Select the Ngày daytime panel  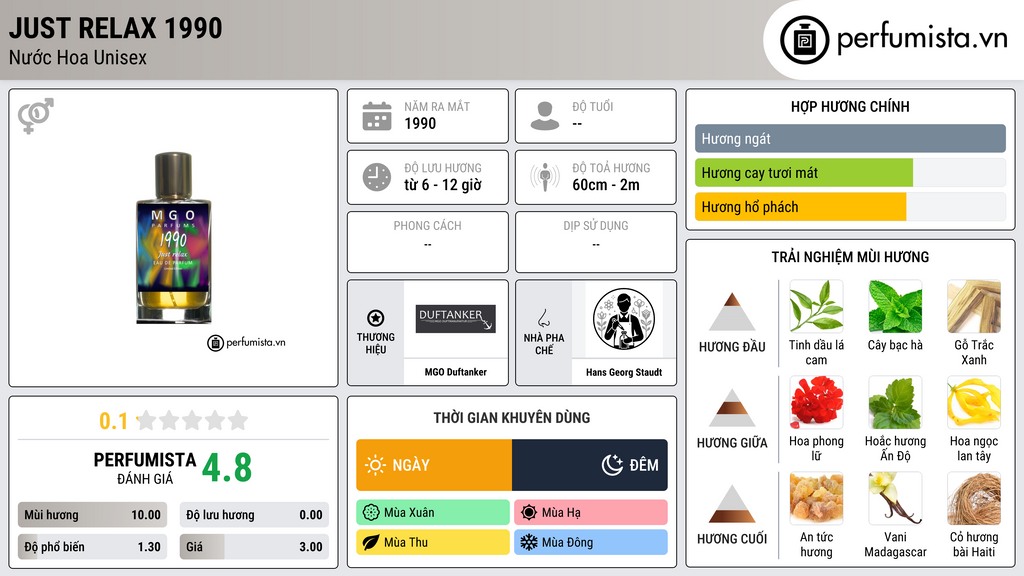(434, 465)
